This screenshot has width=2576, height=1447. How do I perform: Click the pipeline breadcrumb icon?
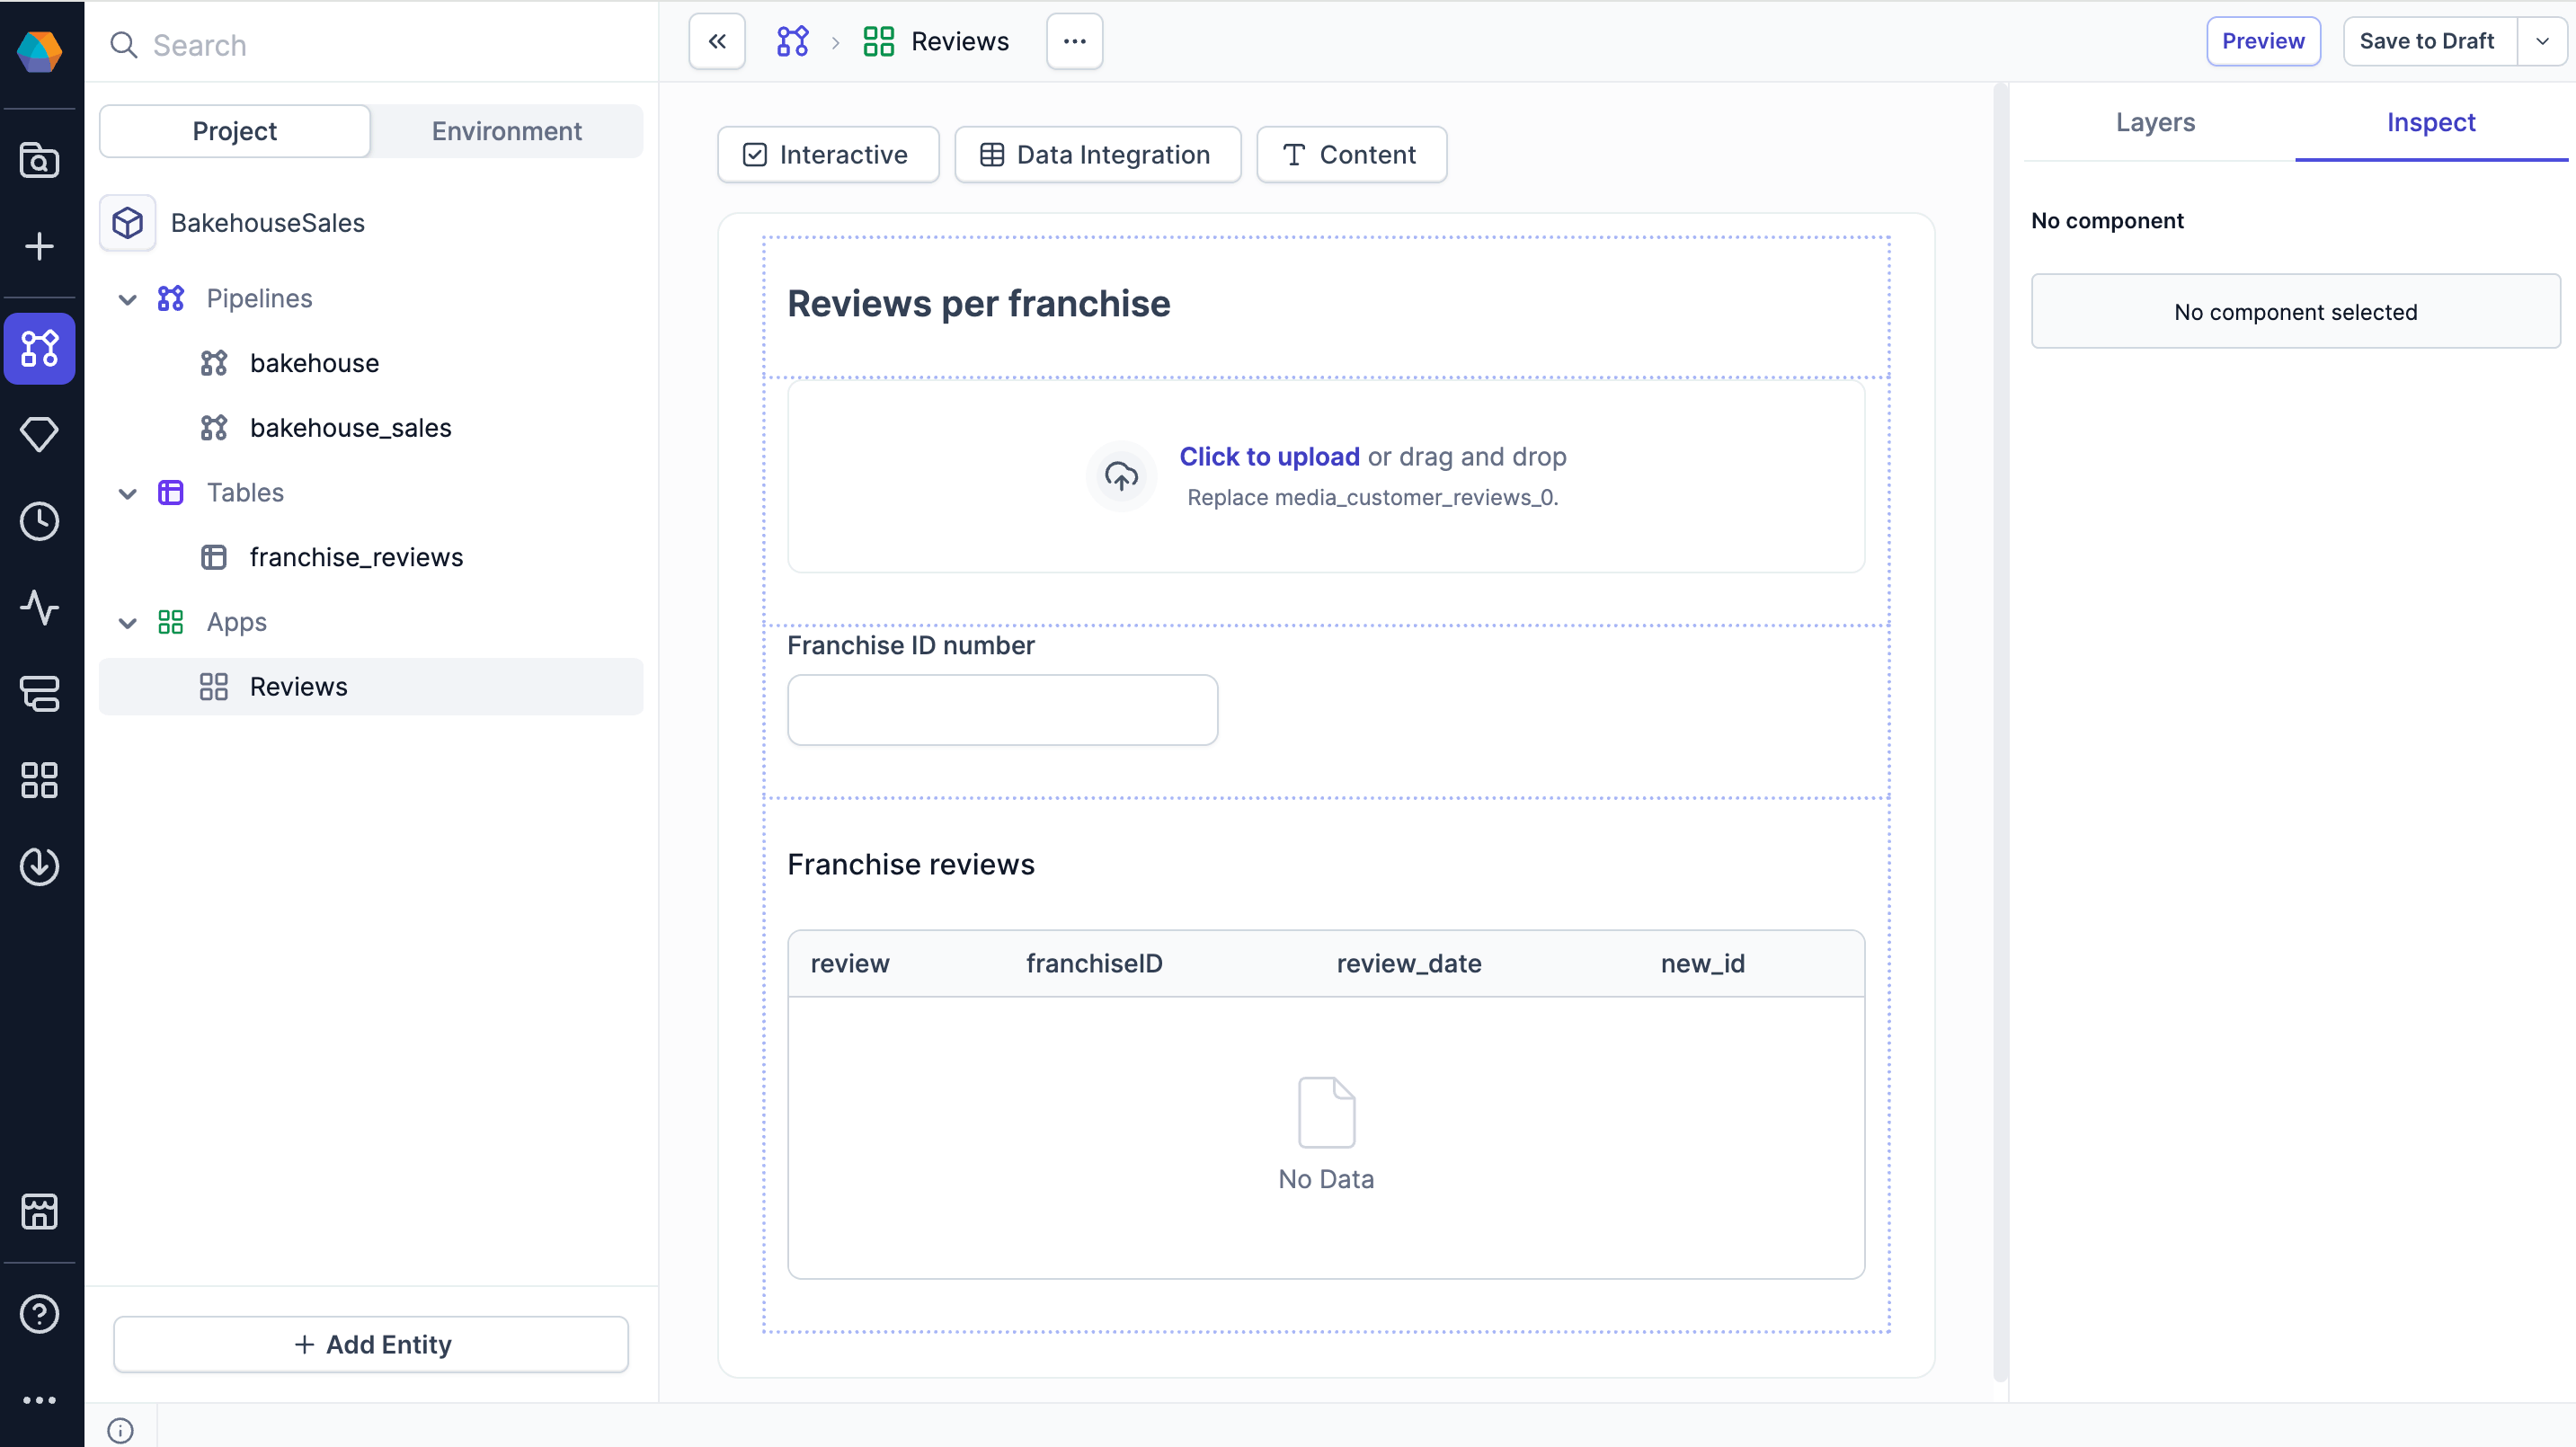click(793, 41)
